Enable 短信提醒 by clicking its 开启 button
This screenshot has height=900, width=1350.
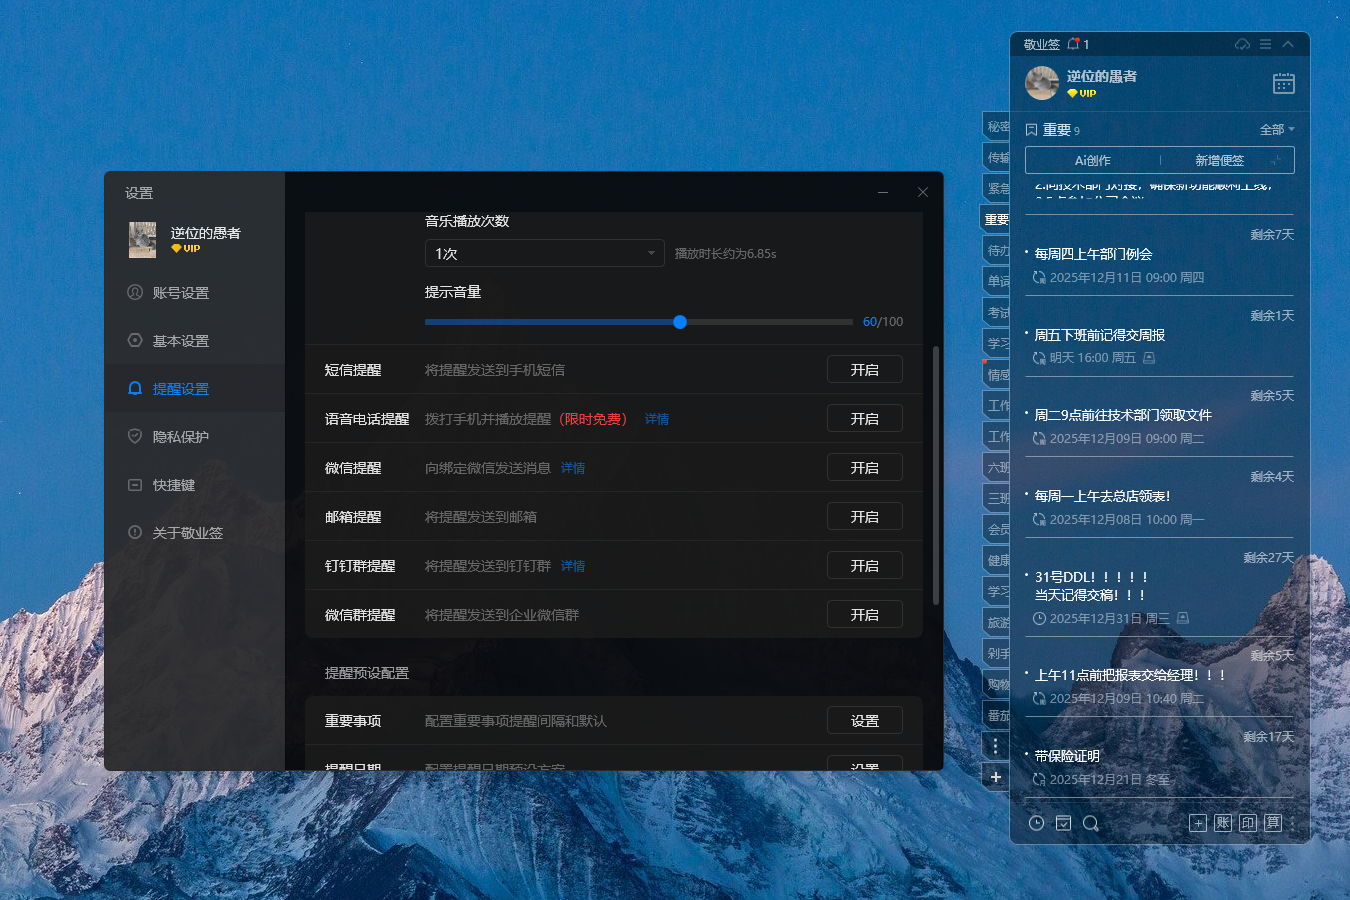click(x=864, y=369)
